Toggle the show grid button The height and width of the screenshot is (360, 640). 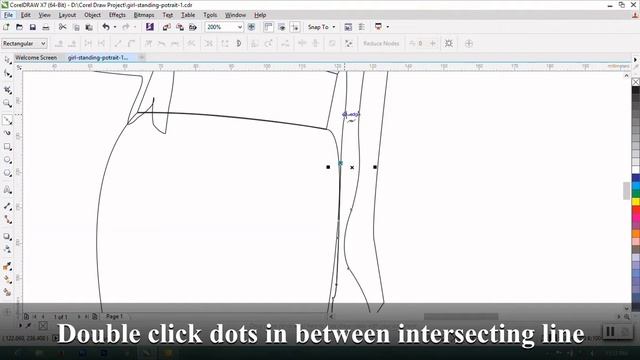click(282, 27)
